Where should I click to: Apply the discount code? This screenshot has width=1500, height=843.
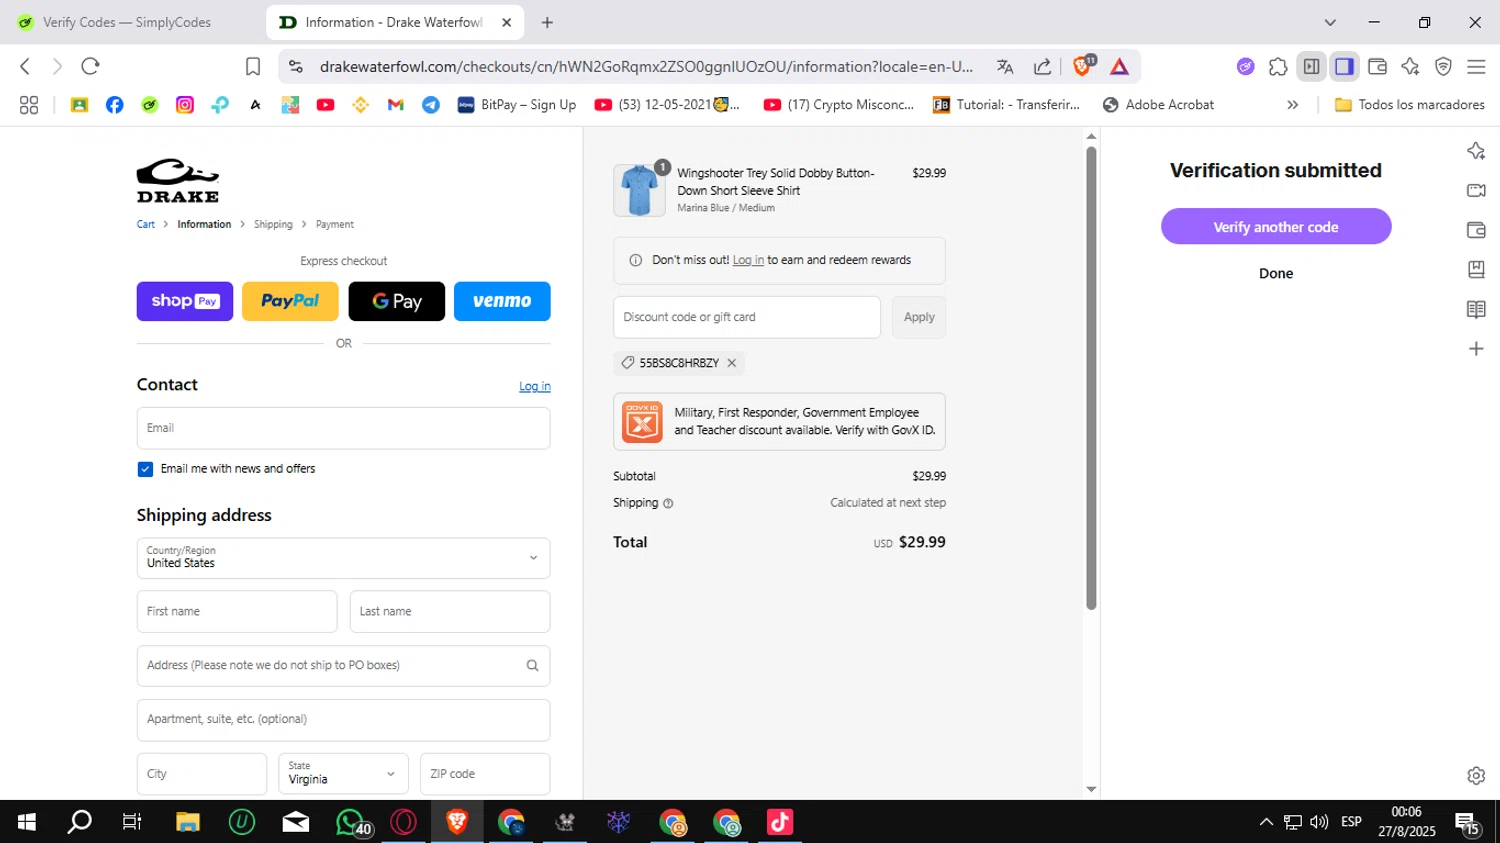point(919,317)
